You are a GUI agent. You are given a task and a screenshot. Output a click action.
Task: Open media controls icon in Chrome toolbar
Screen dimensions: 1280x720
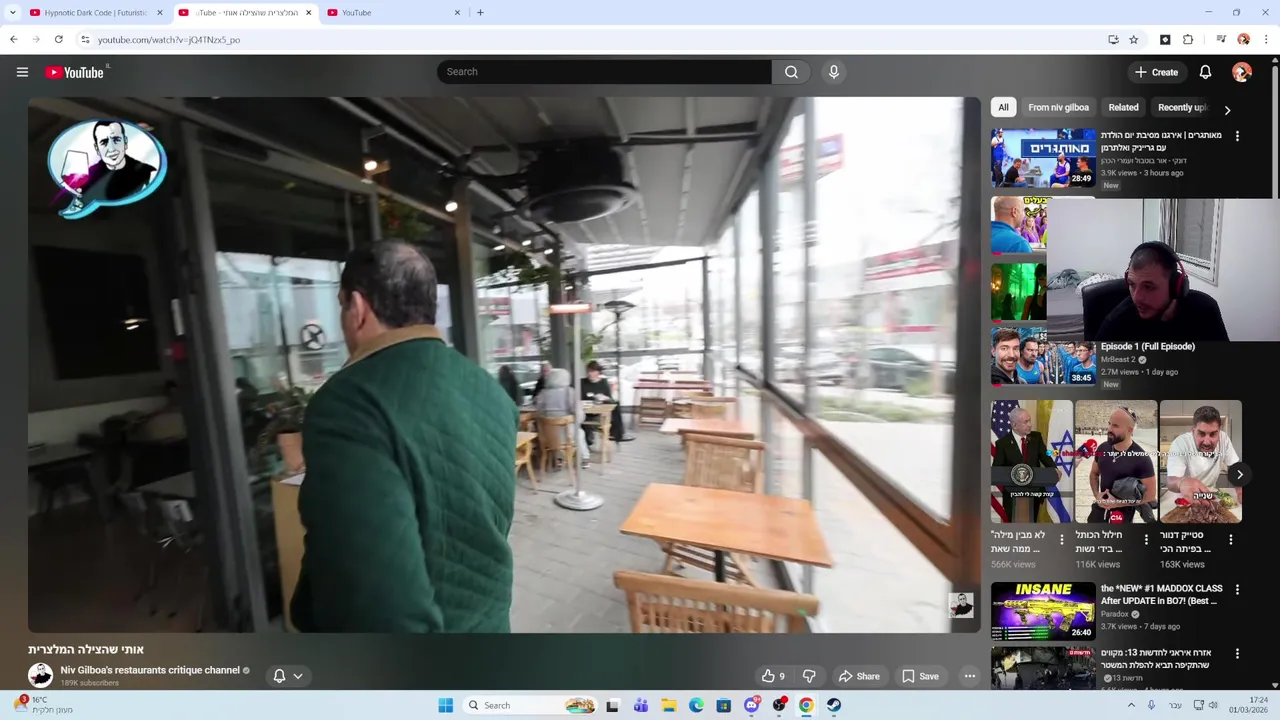coord(1221,40)
